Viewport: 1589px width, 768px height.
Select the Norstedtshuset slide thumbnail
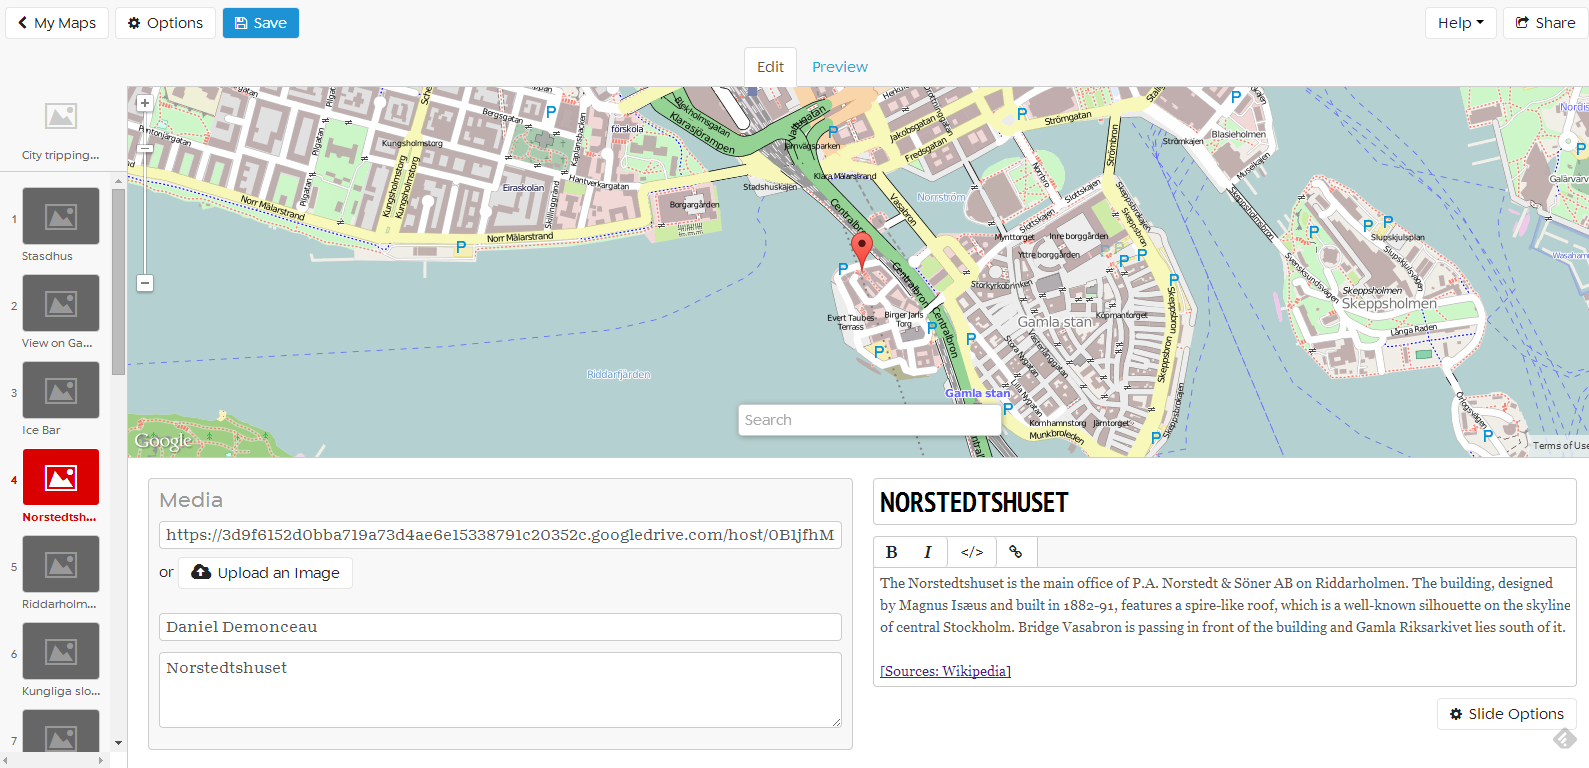[61, 477]
